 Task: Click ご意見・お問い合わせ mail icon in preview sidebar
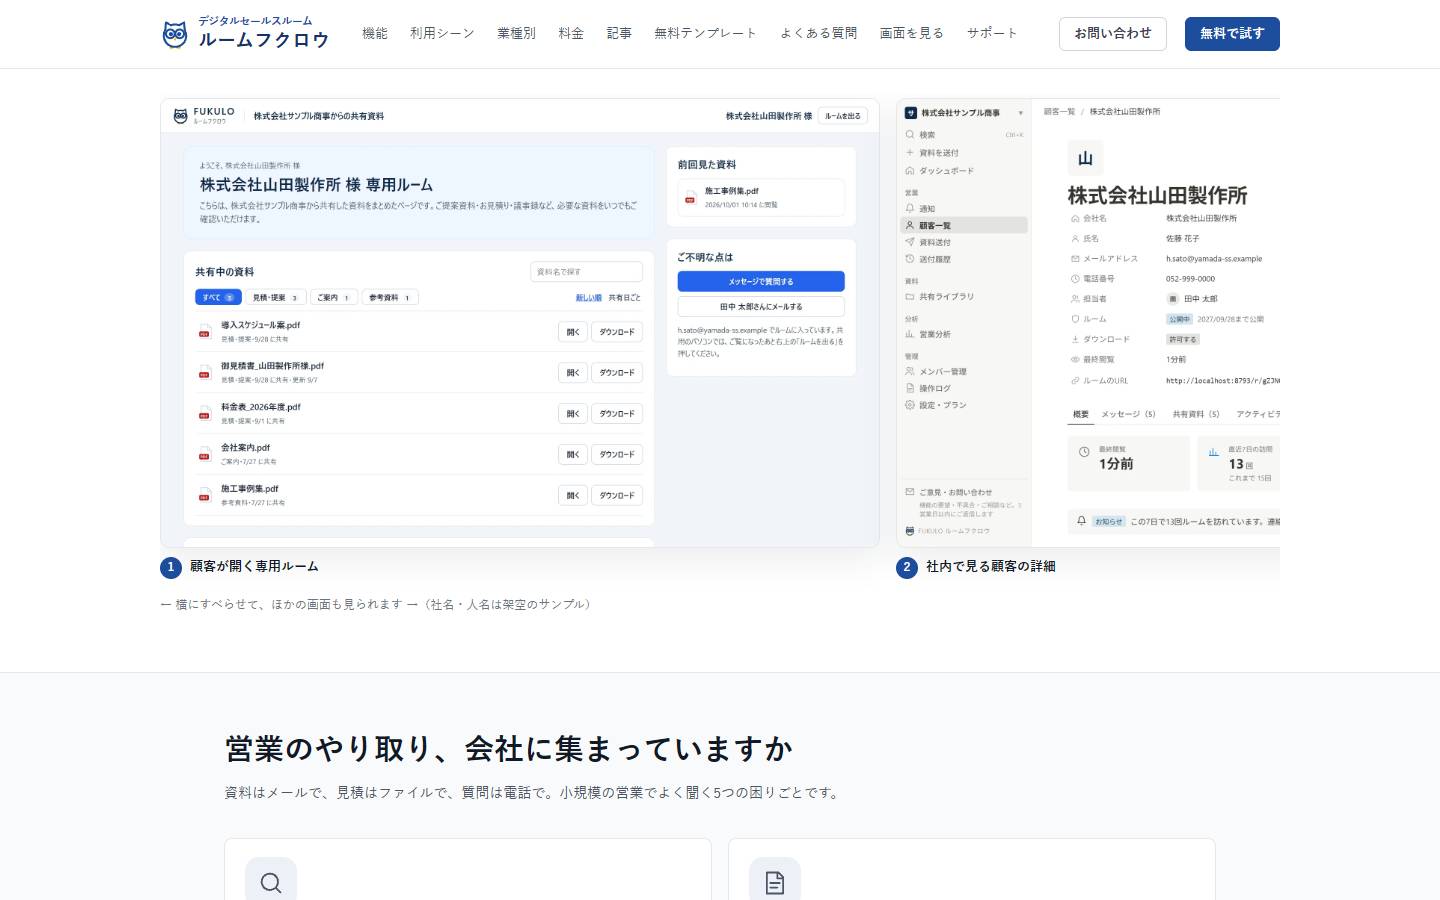click(910, 492)
